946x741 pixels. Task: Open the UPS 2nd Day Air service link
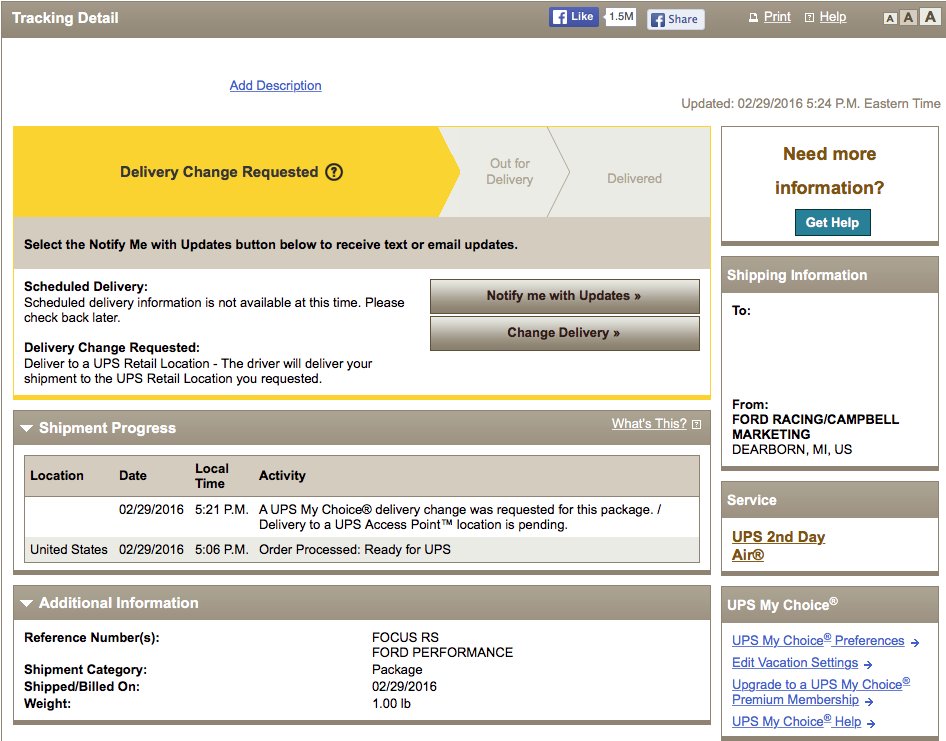pyautogui.click(x=778, y=545)
